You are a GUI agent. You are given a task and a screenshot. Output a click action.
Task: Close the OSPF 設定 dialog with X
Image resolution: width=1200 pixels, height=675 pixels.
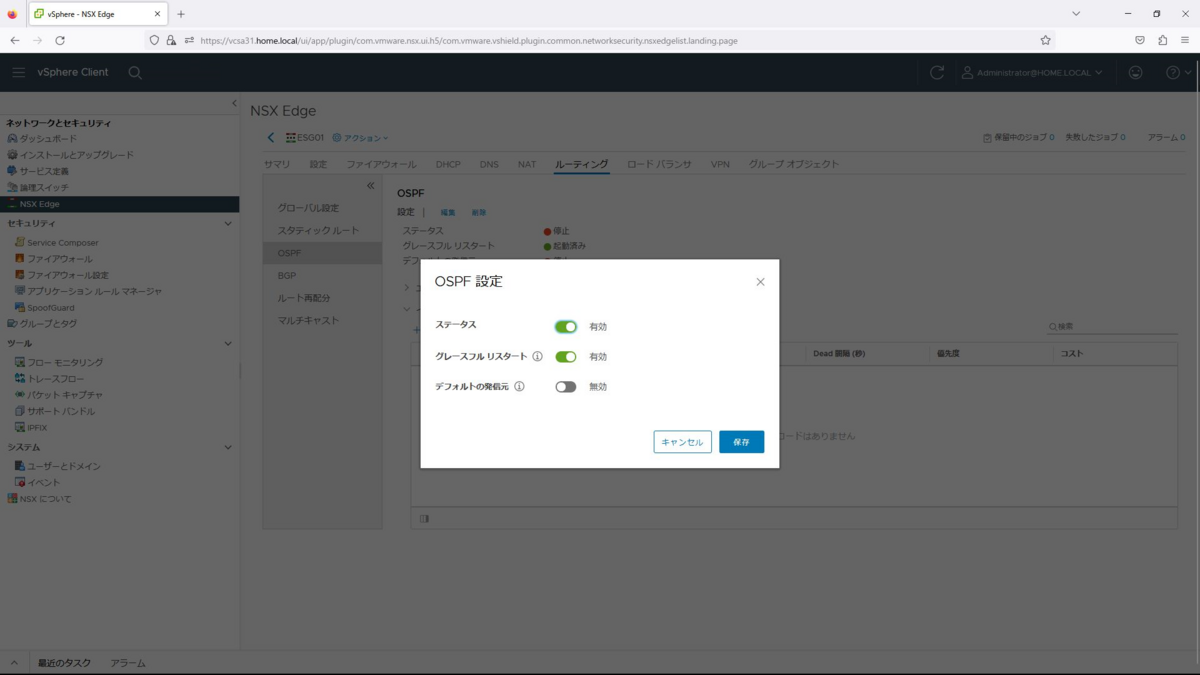[760, 282]
